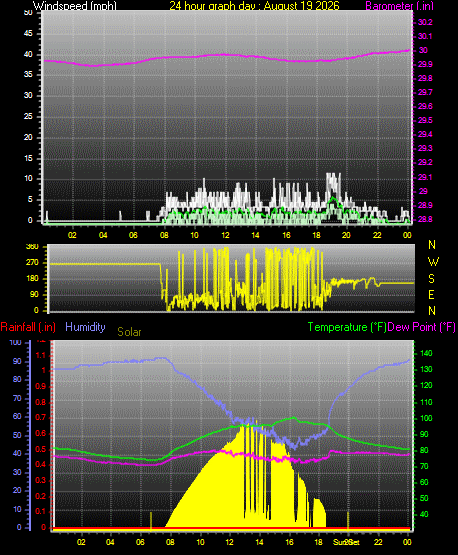Click the '90' tick on the wind direction axis

pos(34,294)
